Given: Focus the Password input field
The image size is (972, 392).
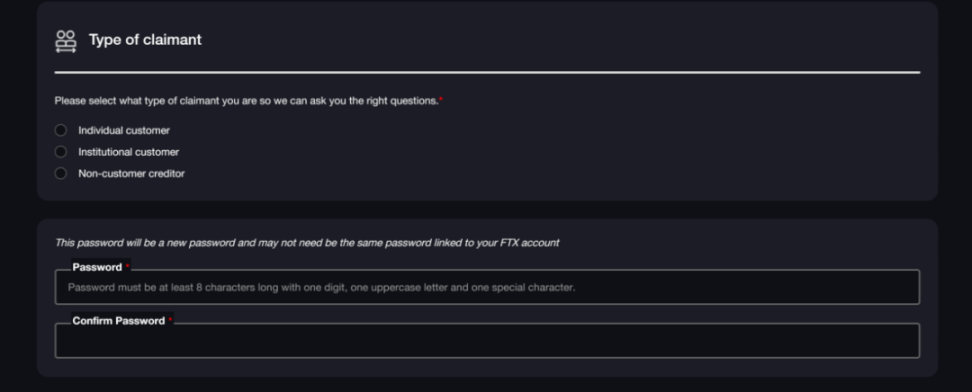Looking at the screenshot, I should [487, 287].
